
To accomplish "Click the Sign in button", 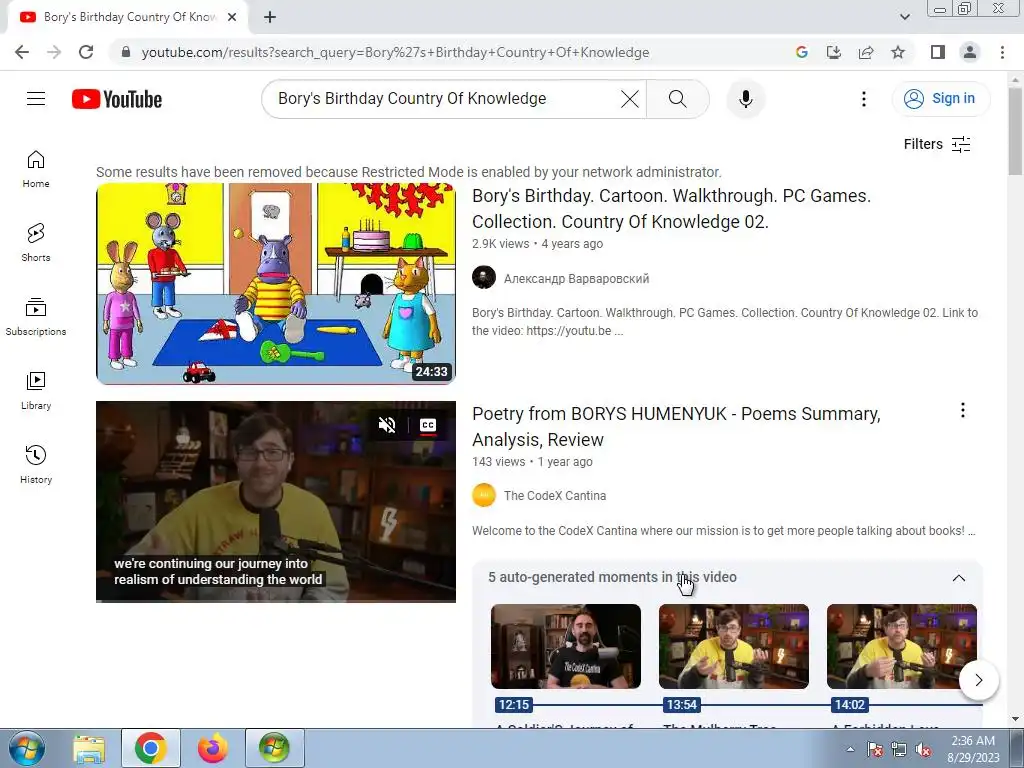I will 940,99.
